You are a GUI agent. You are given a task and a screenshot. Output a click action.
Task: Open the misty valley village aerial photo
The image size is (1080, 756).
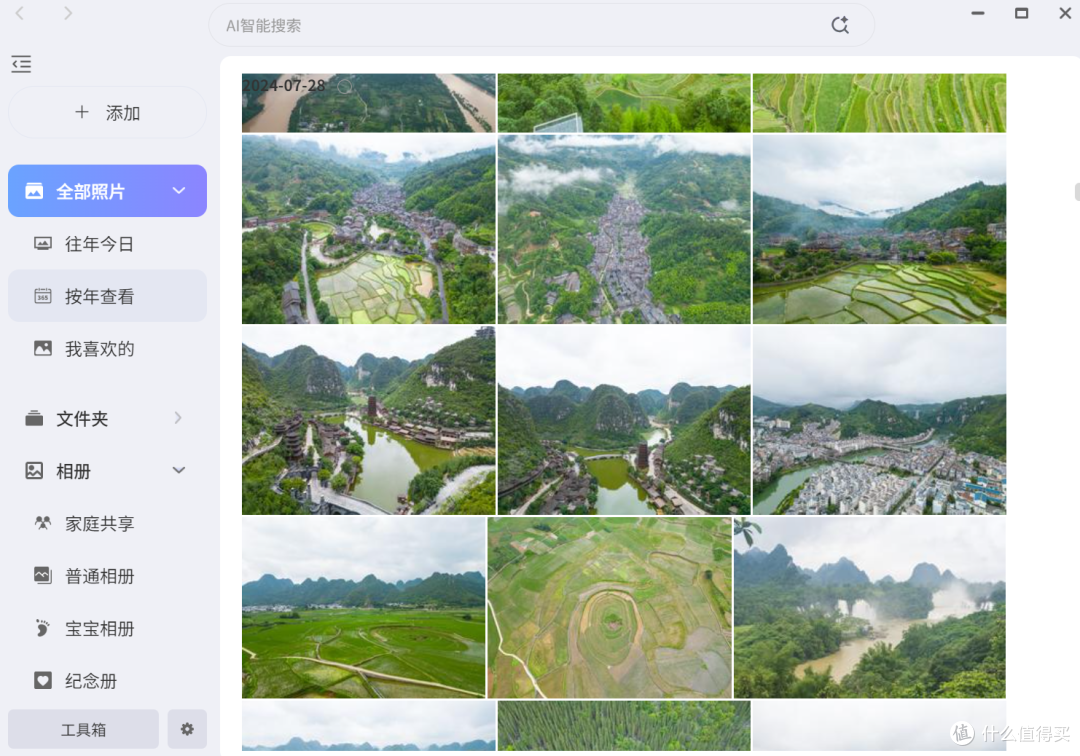click(x=624, y=229)
